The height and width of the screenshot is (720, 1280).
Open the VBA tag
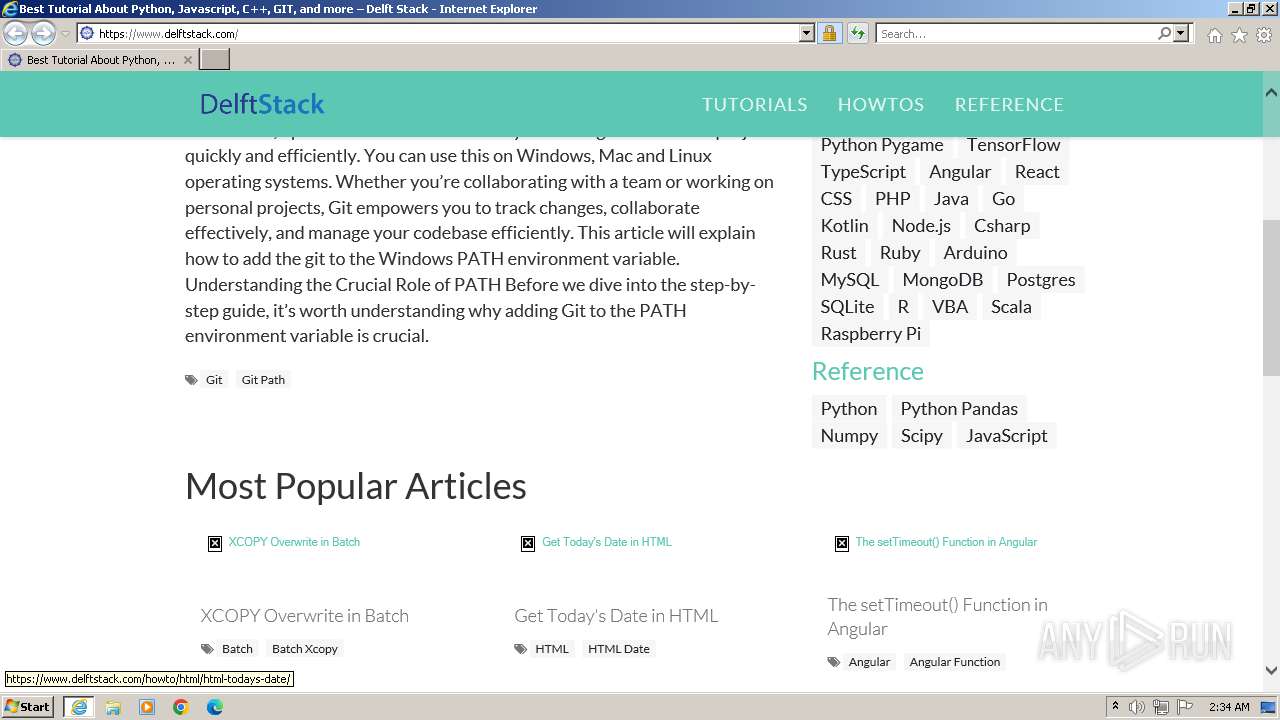950,307
